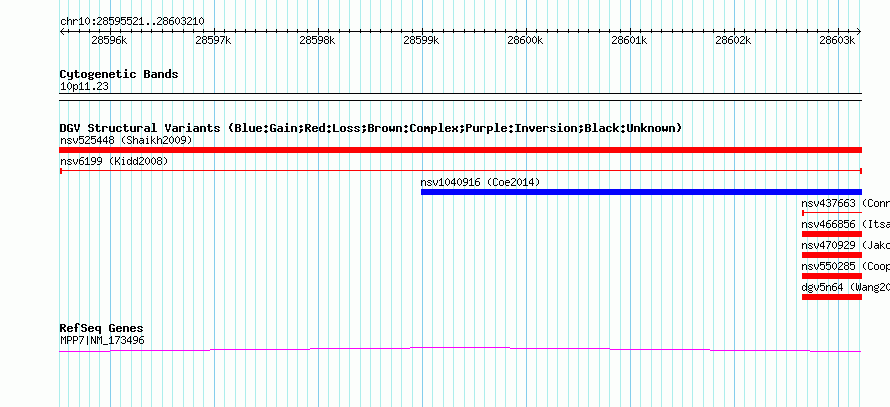
Task: Open the nsv1040916 (Coe2014) variant label
Action: (480, 183)
